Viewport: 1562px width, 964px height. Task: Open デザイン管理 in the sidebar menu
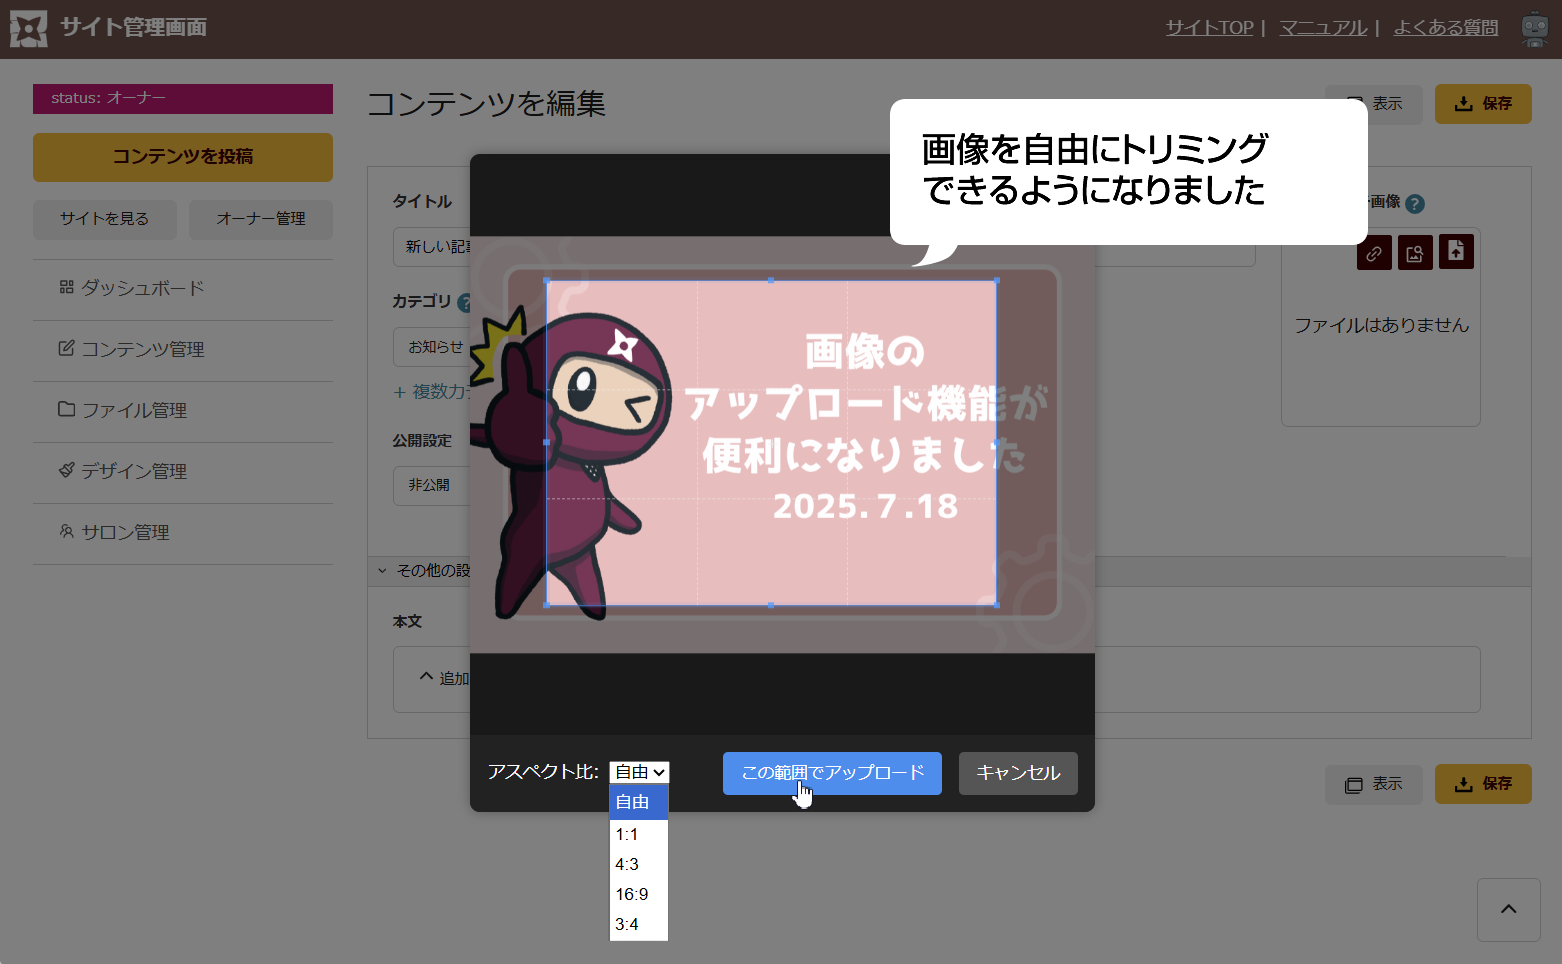click(x=134, y=471)
